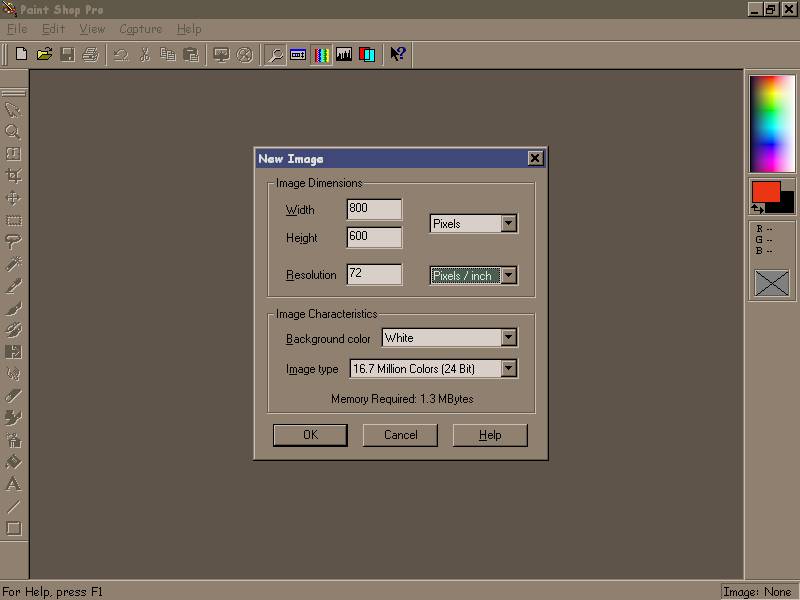Toggle the Control Palette toolbar icon

298,54
